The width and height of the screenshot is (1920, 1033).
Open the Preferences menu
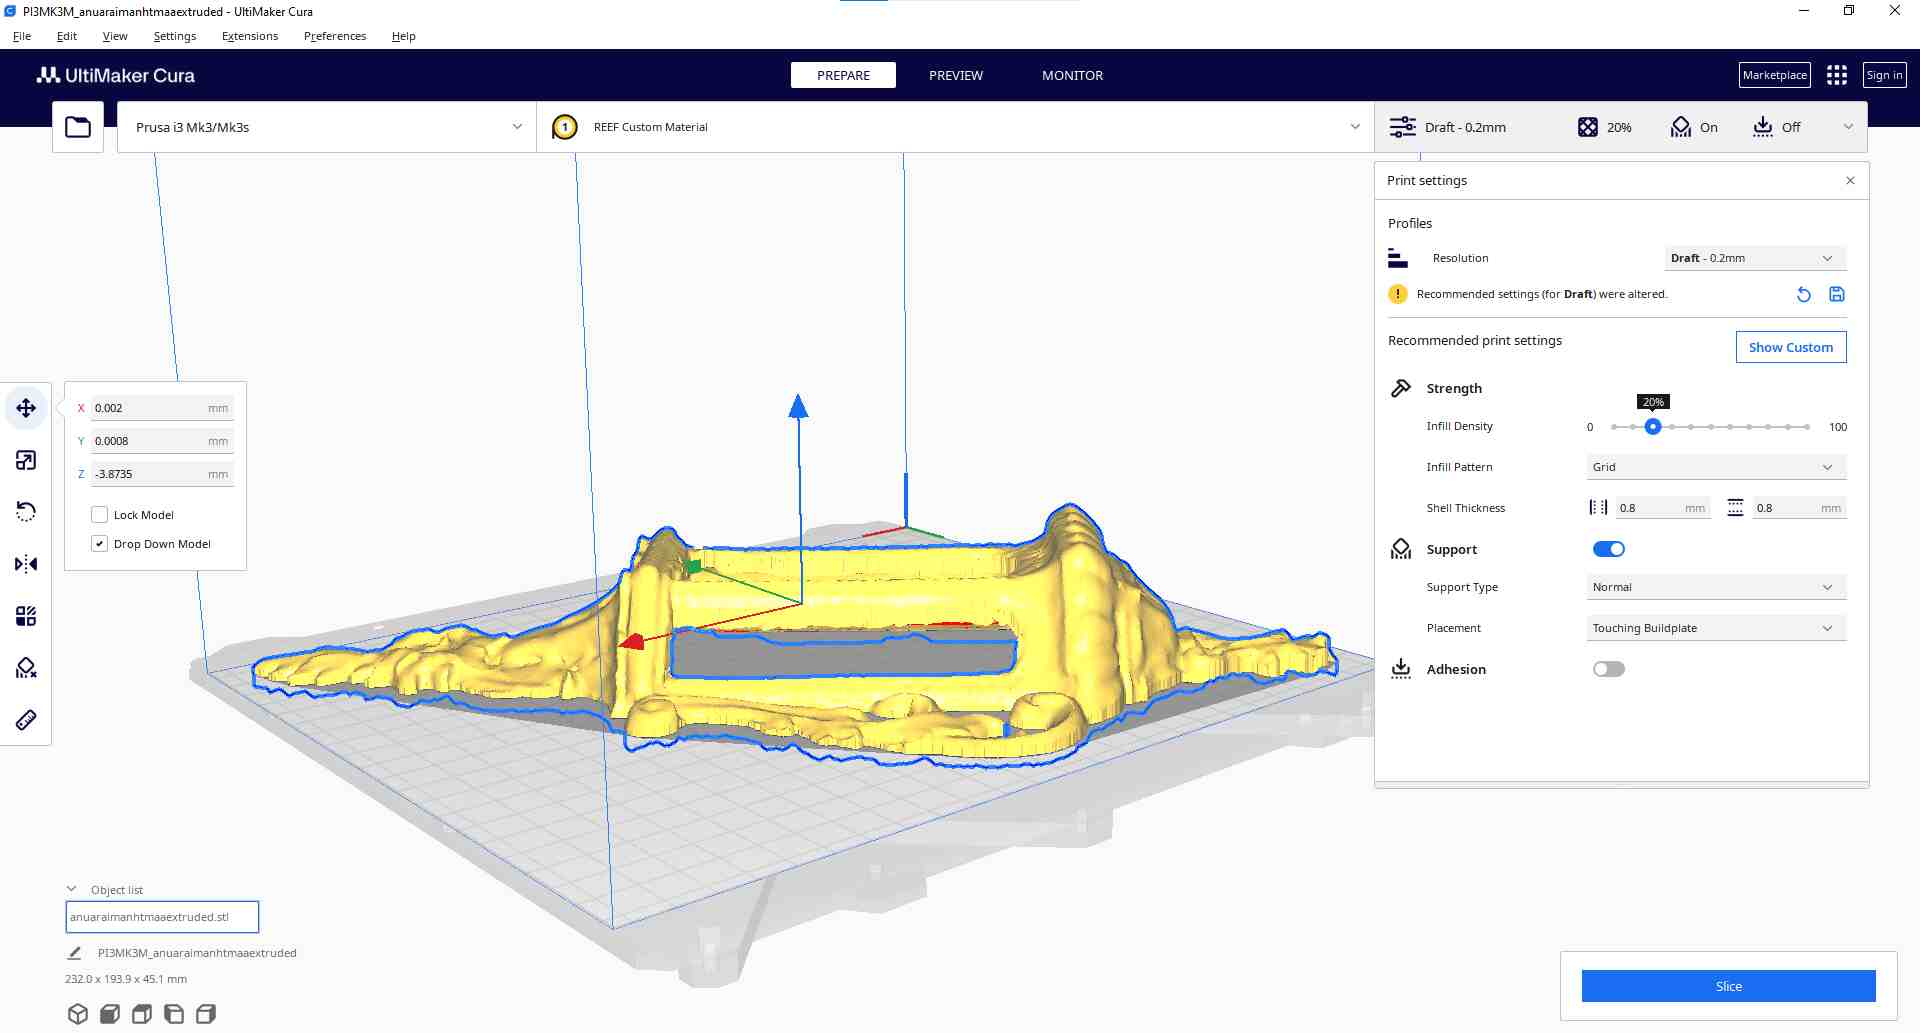(x=335, y=36)
